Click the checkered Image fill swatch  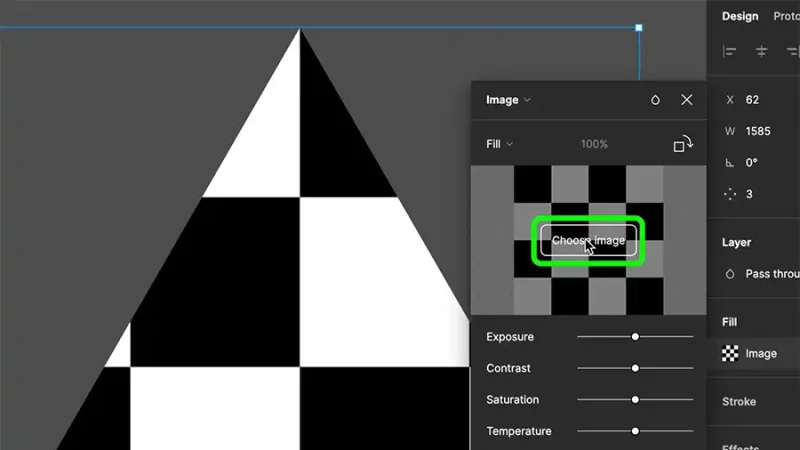pos(730,353)
